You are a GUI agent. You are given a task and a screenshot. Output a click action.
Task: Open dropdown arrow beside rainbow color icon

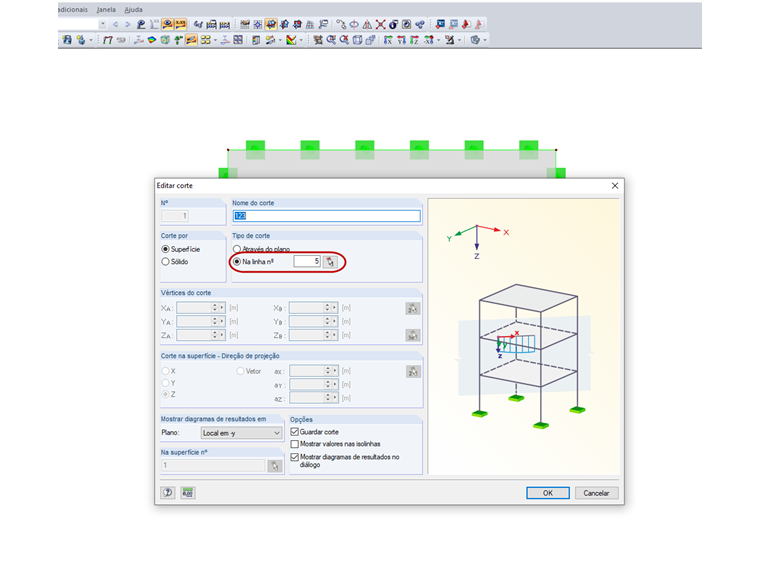[301, 40]
